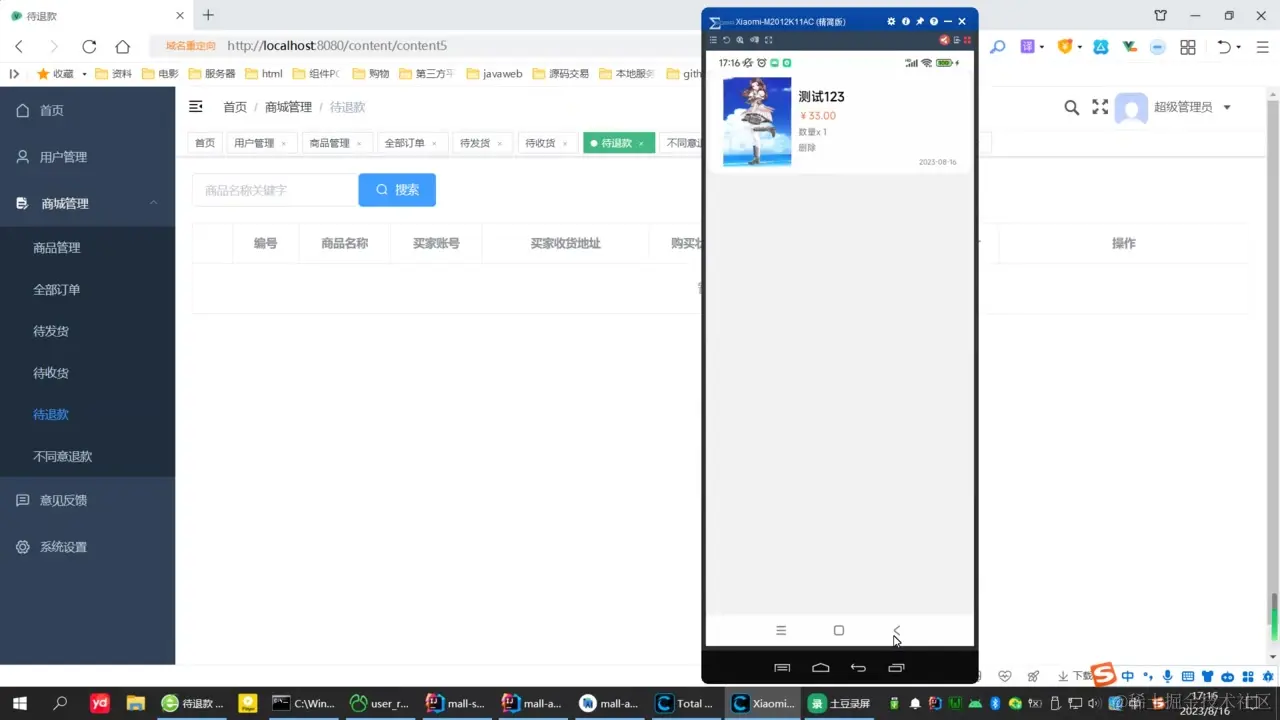Click the admin header search magnifier icon
Viewport: 1280px width, 720px height.
[1071, 107]
